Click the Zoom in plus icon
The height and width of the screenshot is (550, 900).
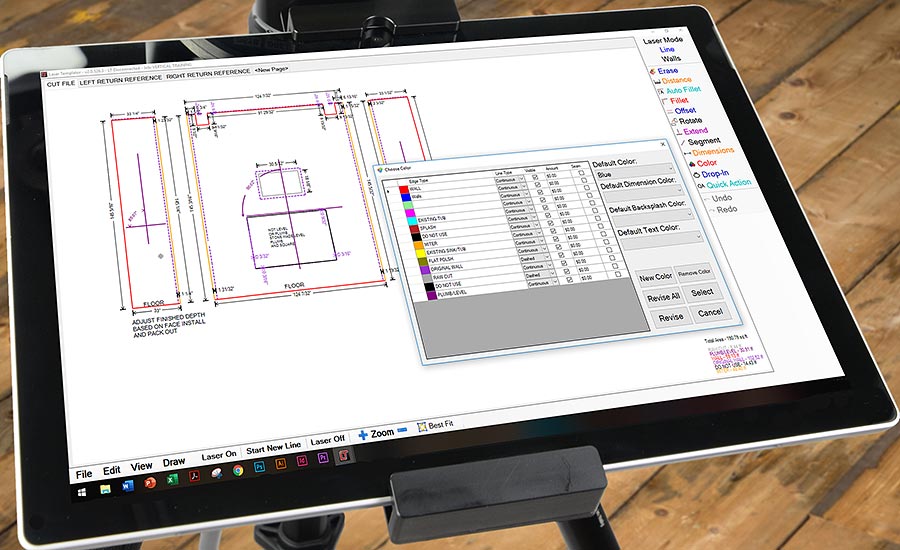[363, 435]
